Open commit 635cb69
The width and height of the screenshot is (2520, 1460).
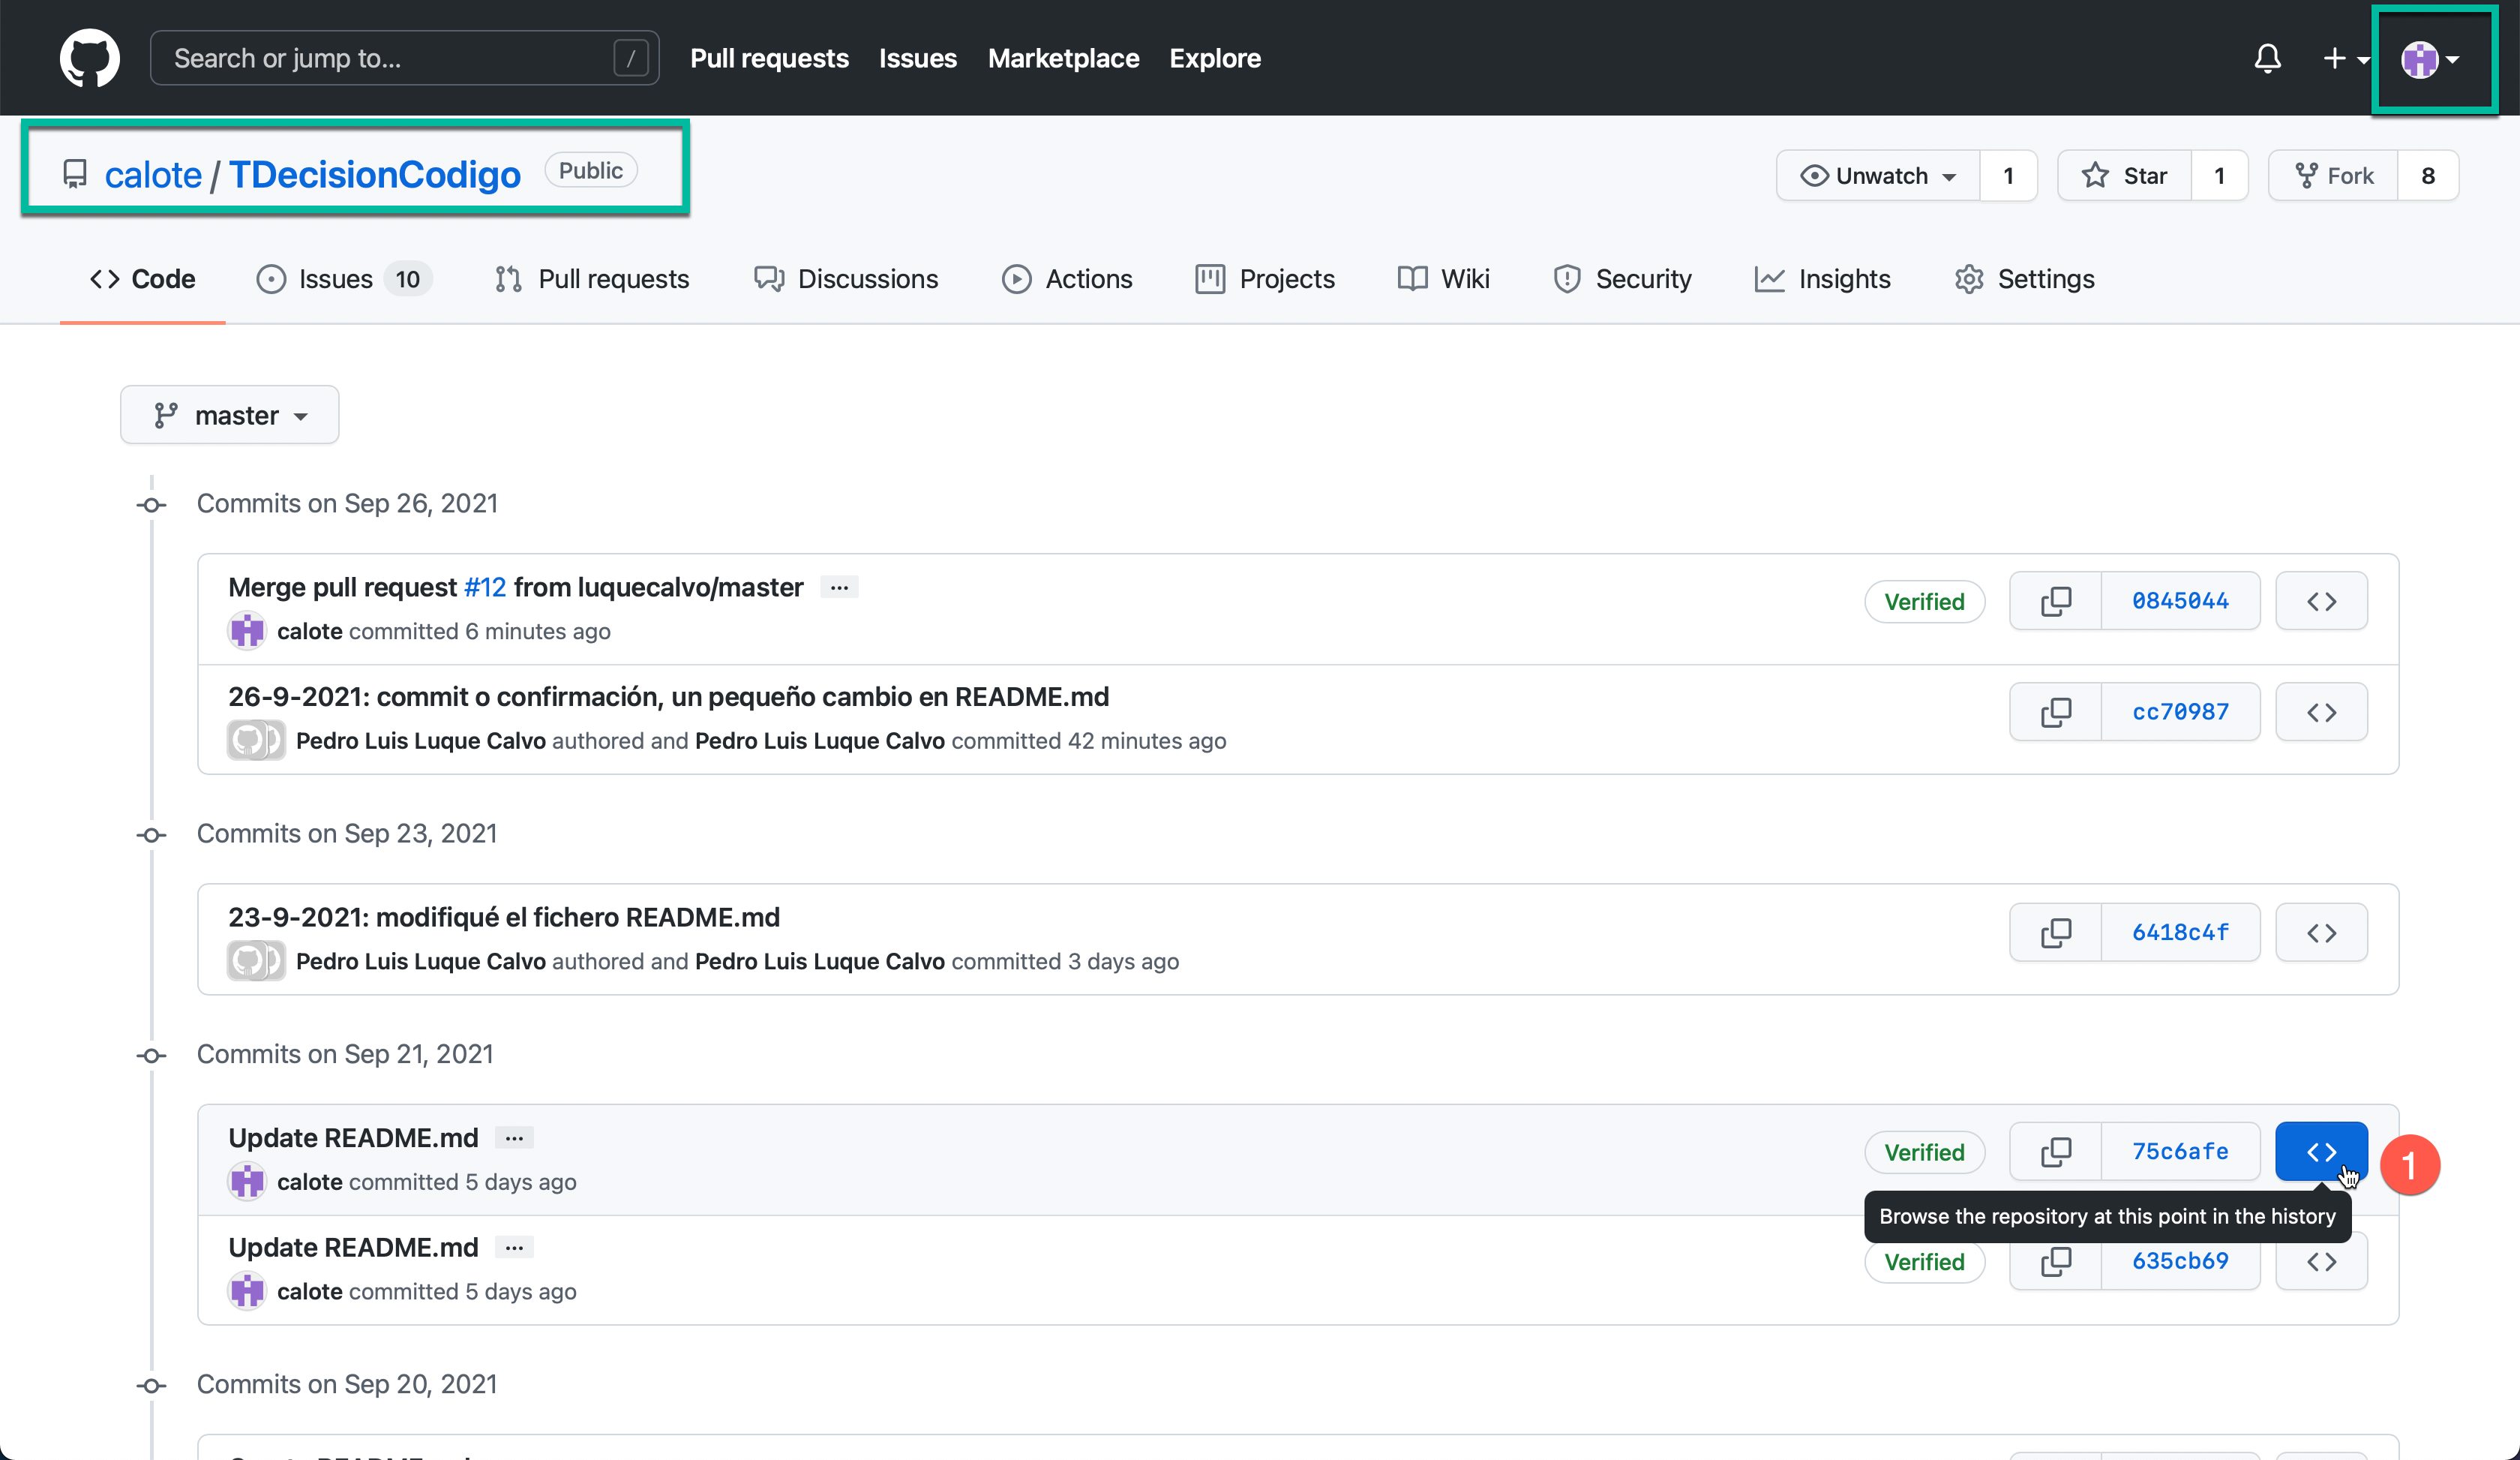click(x=2180, y=1262)
